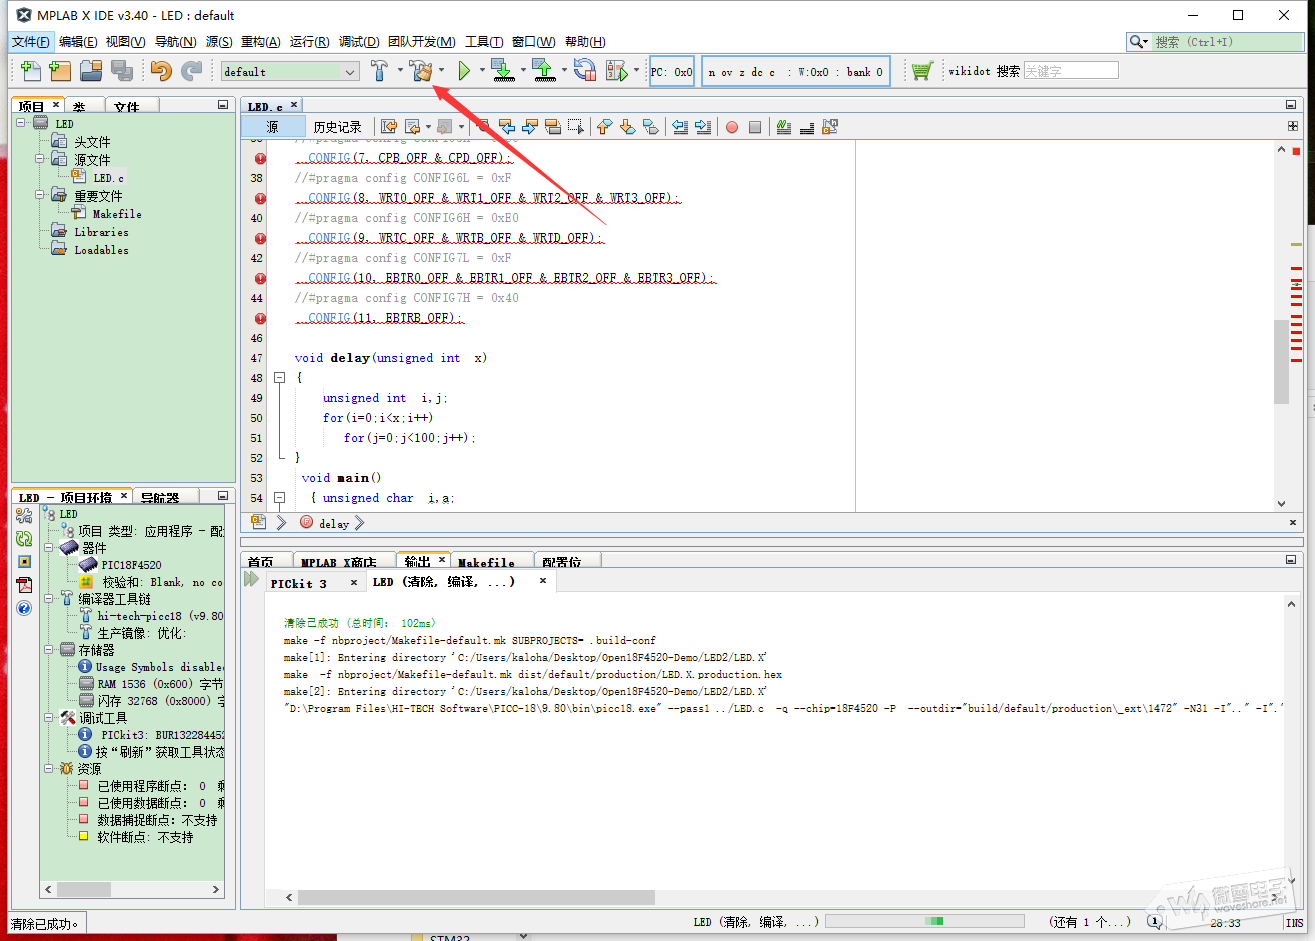The image size is (1315, 941).
Task: Select Makefile in the project tree
Action: [x=117, y=214]
